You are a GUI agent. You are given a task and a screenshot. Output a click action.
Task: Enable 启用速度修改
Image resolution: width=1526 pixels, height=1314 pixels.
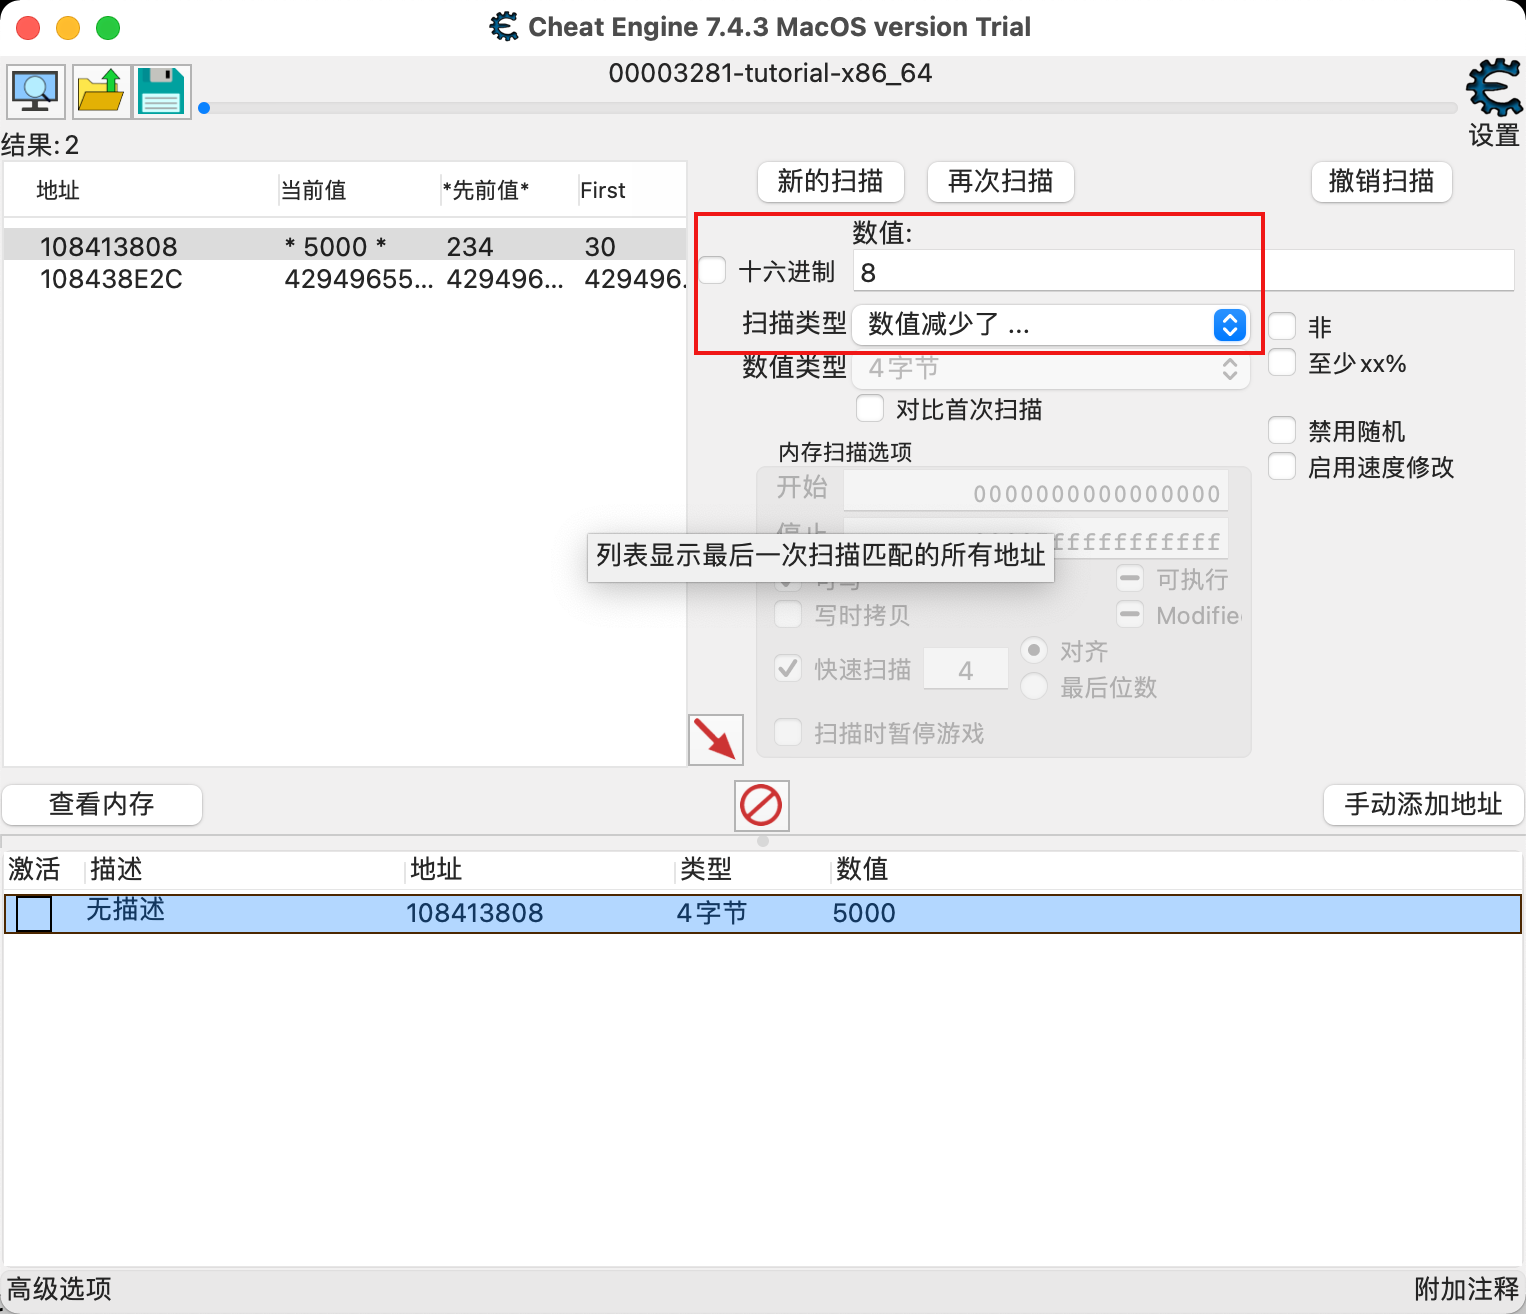click(x=1281, y=465)
